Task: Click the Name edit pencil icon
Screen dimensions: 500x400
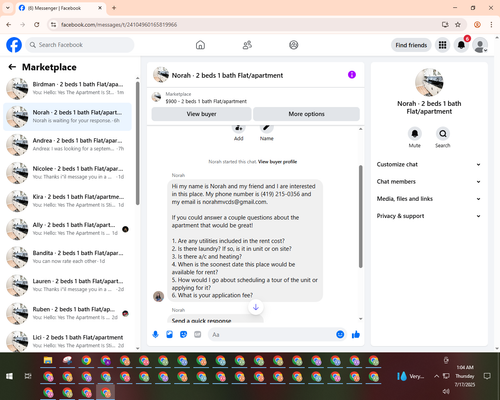Action: point(267,128)
